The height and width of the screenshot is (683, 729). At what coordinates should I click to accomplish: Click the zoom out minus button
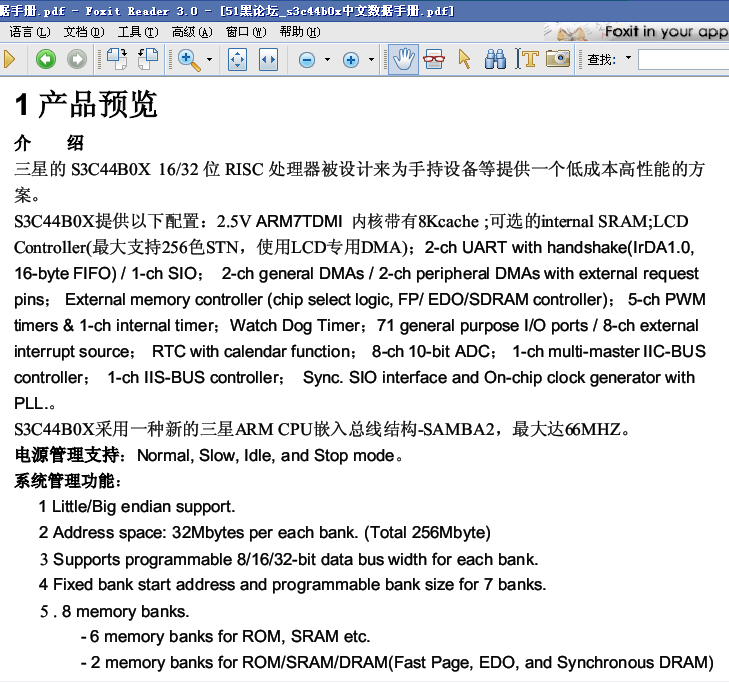click(x=307, y=60)
